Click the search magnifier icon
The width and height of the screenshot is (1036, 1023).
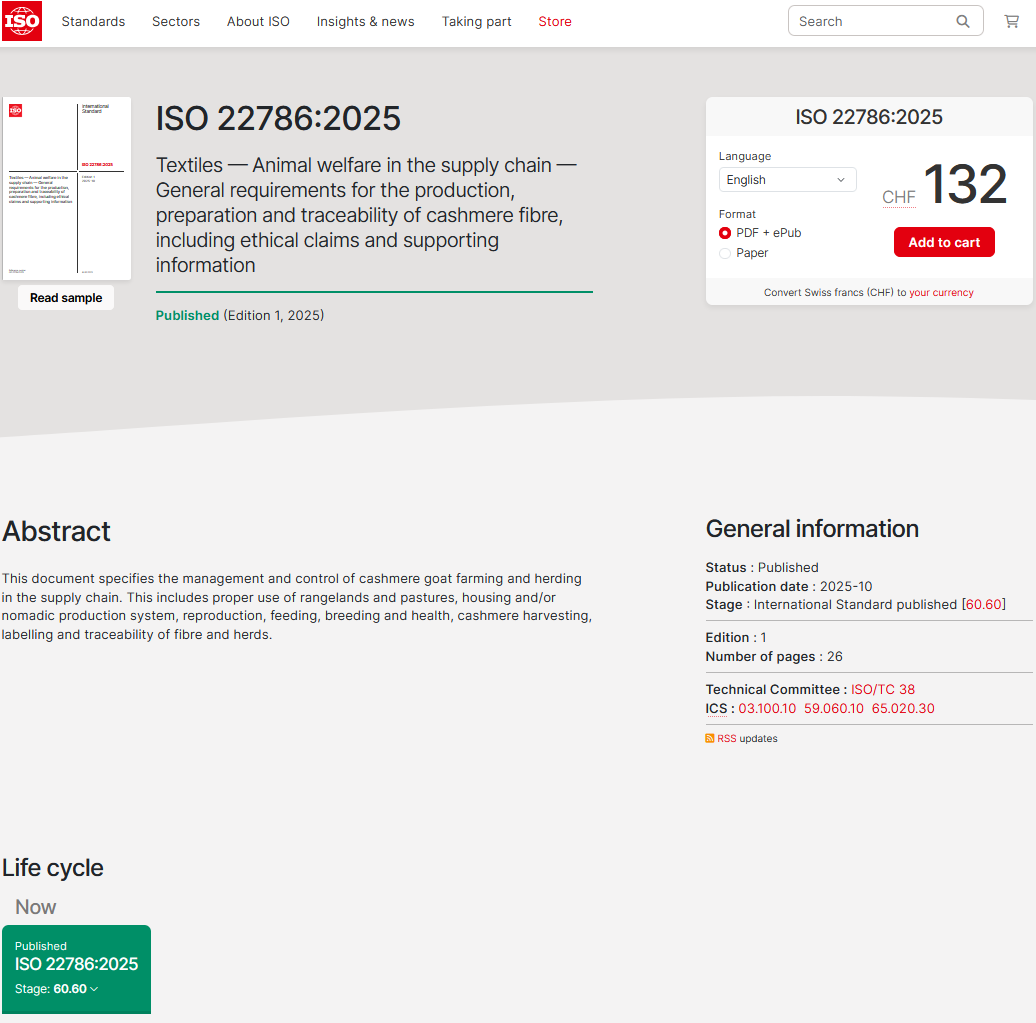963,21
